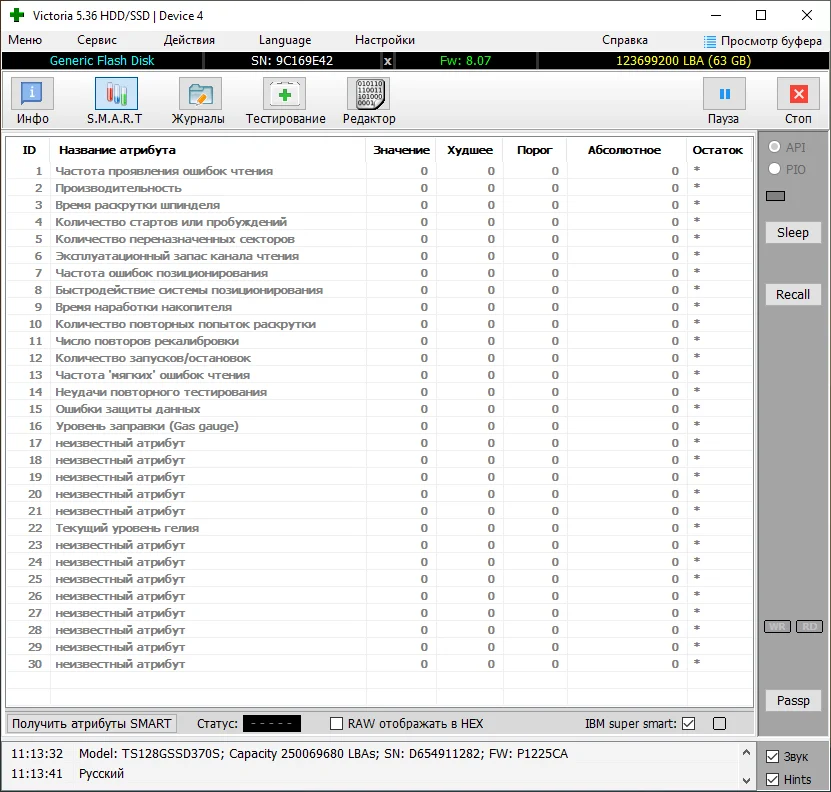The image size is (831, 792).
Task: Toggle RAW отображать в HEX checkbox
Action: pyautogui.click(x=337, y=724)
